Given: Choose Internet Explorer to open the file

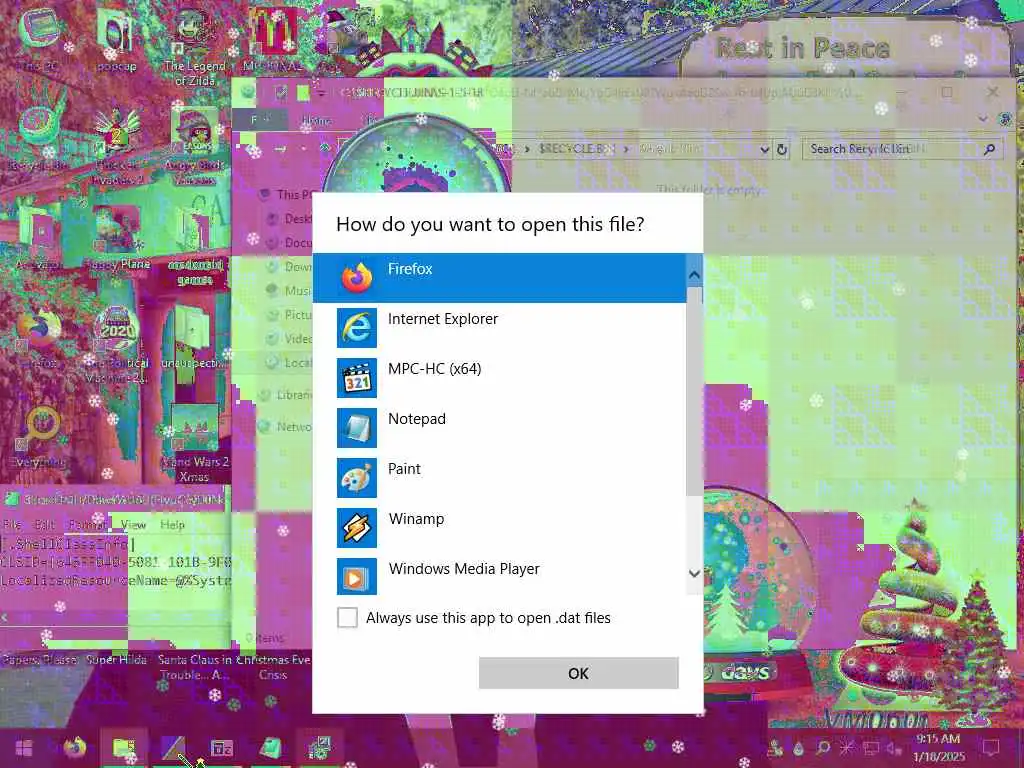Looking at the screenshot, I should pyautogui.click(x=500, y=327).
